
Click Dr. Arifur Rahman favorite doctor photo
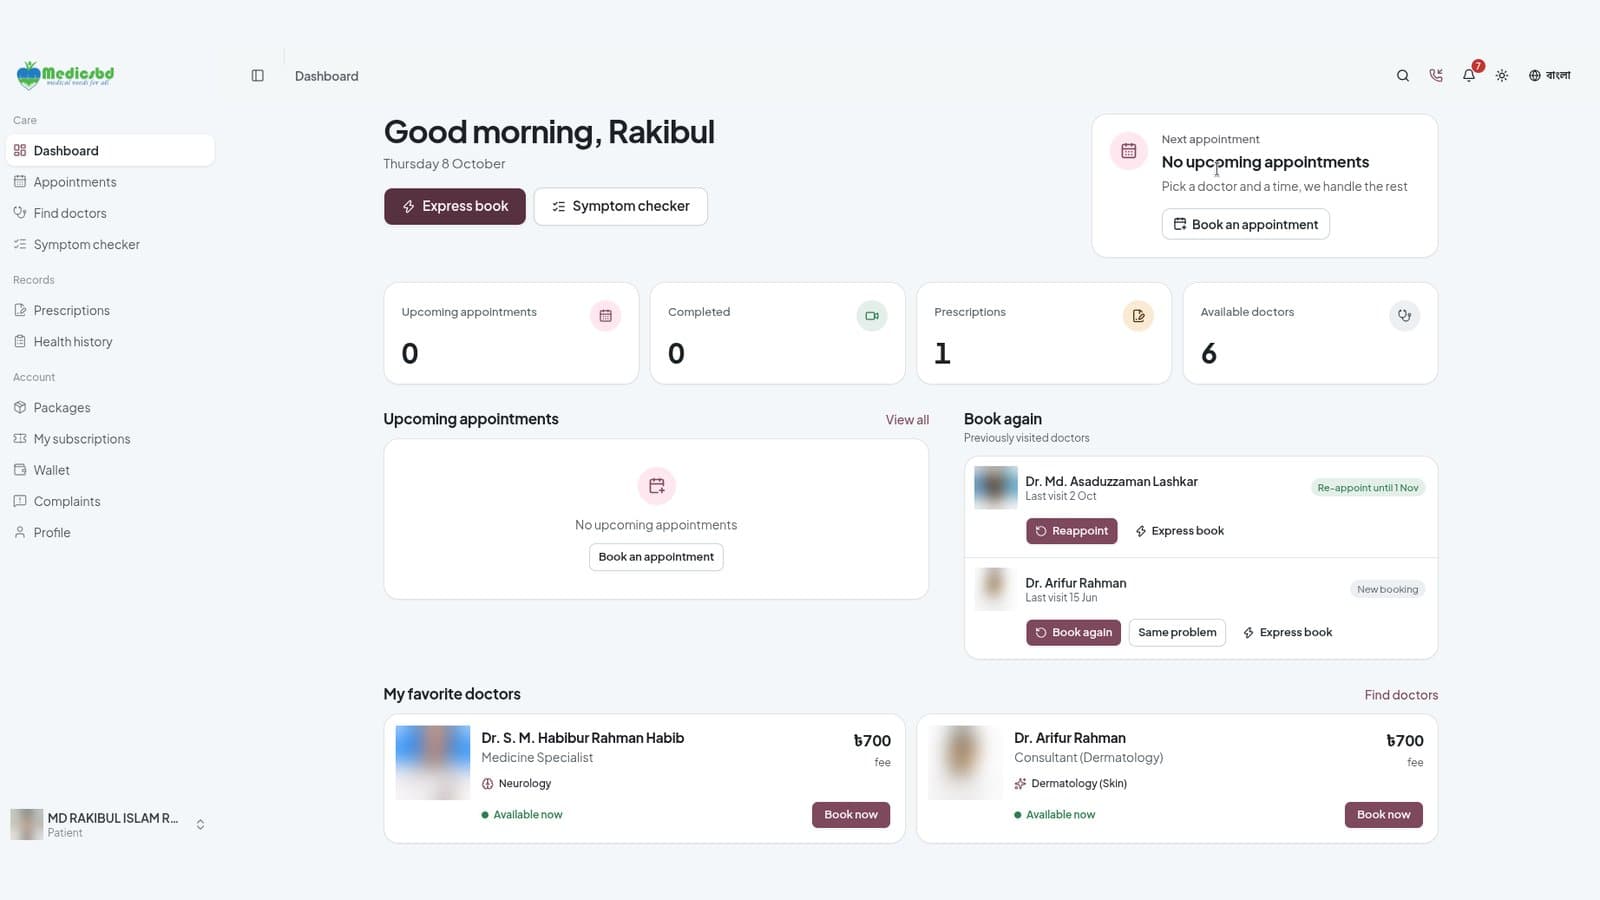point(965,763)
